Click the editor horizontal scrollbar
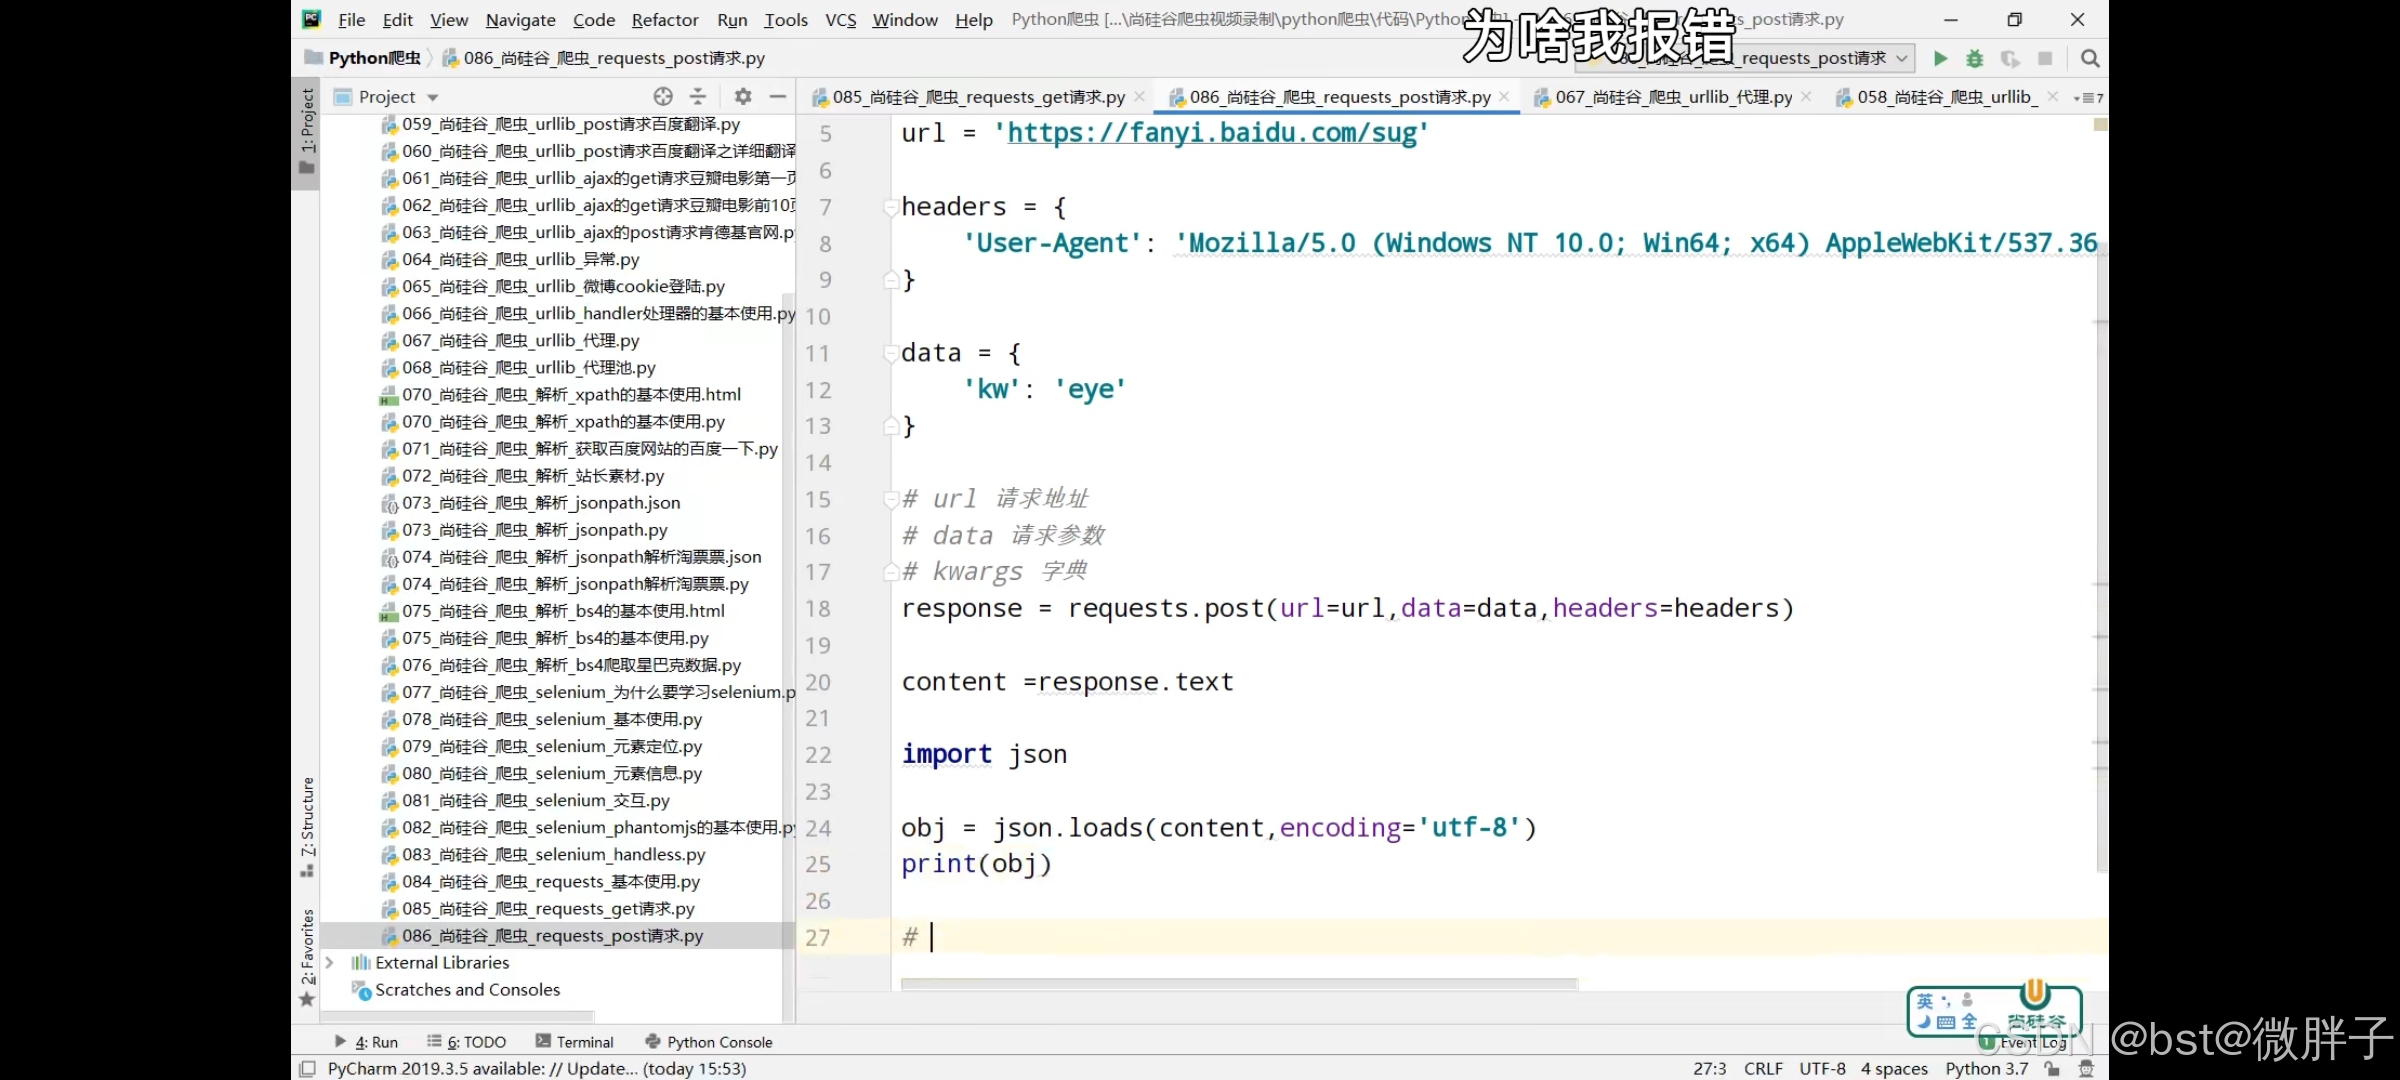The image size is (2400, 1080). [1238, 985]
